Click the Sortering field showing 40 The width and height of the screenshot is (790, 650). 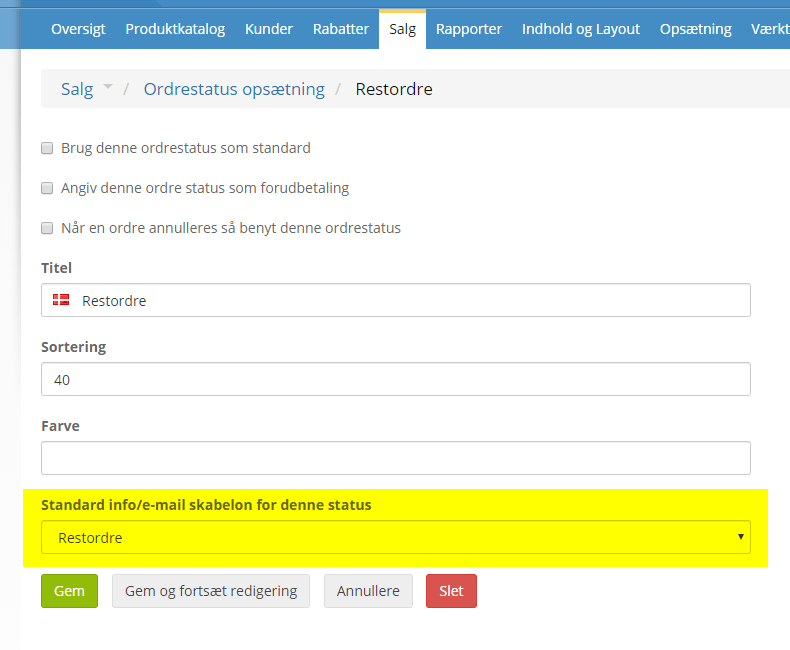point(396,379)
